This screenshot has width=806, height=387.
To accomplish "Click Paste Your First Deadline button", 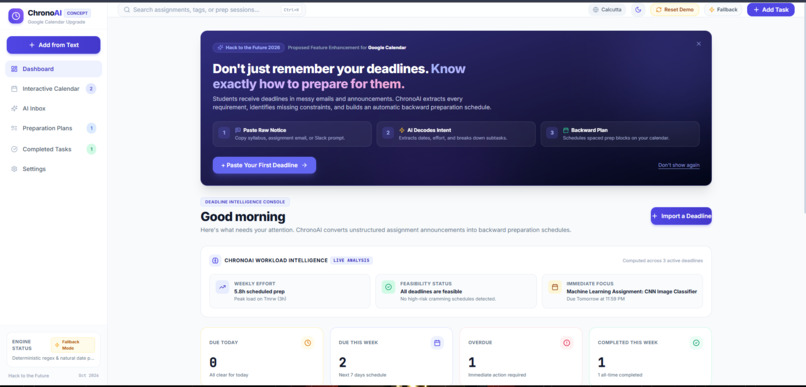I will coord(264,165).
